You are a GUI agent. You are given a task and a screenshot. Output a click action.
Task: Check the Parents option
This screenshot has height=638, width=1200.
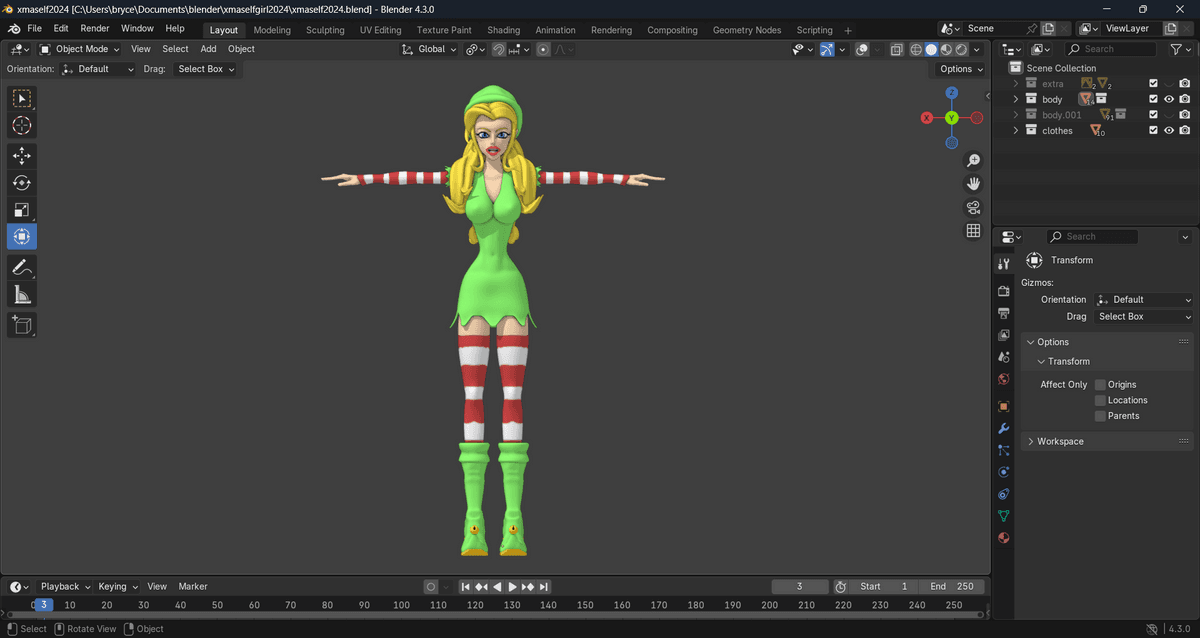[x=1100, y=416]
